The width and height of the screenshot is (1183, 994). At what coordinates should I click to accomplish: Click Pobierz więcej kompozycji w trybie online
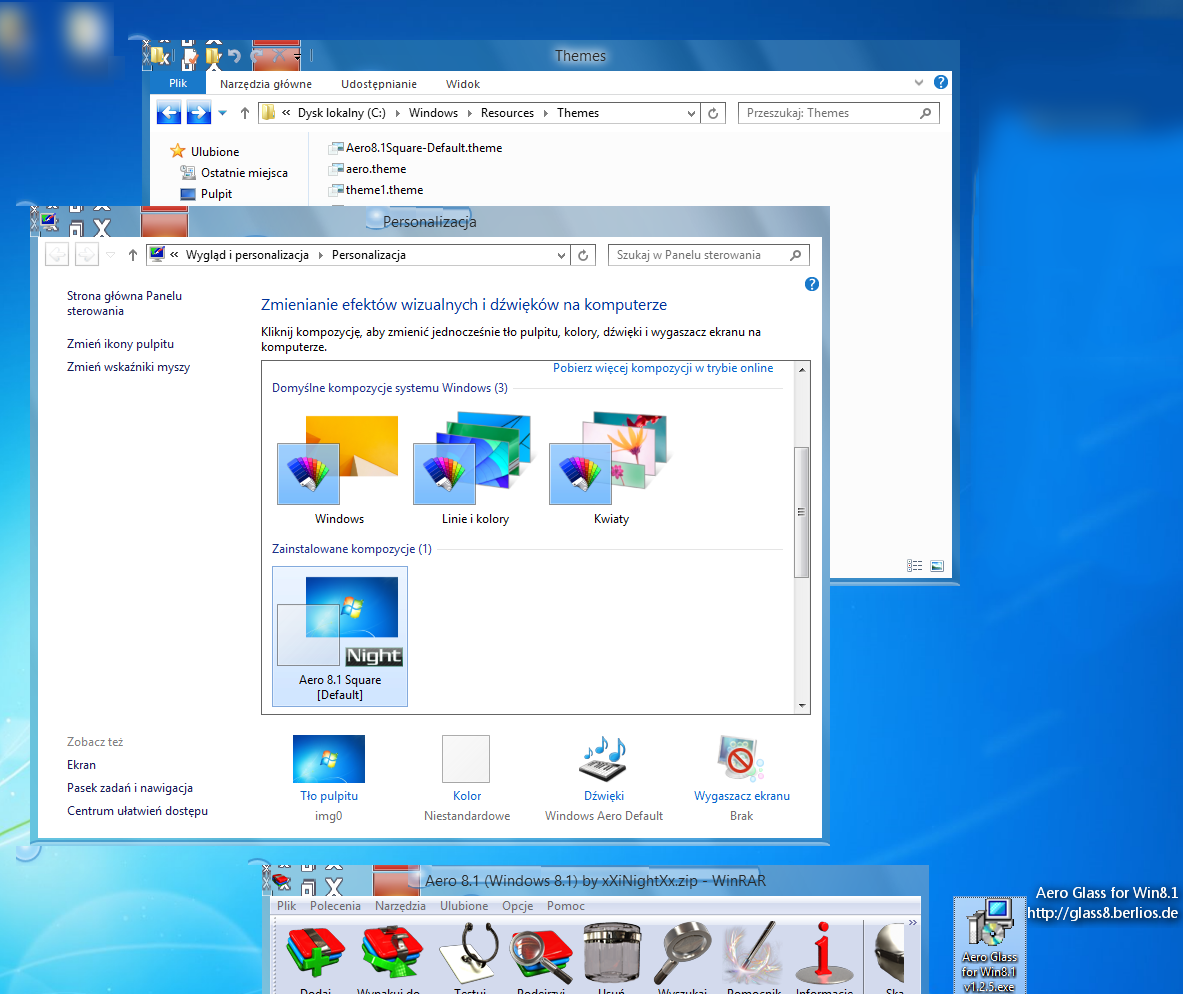tap(663, 368)
